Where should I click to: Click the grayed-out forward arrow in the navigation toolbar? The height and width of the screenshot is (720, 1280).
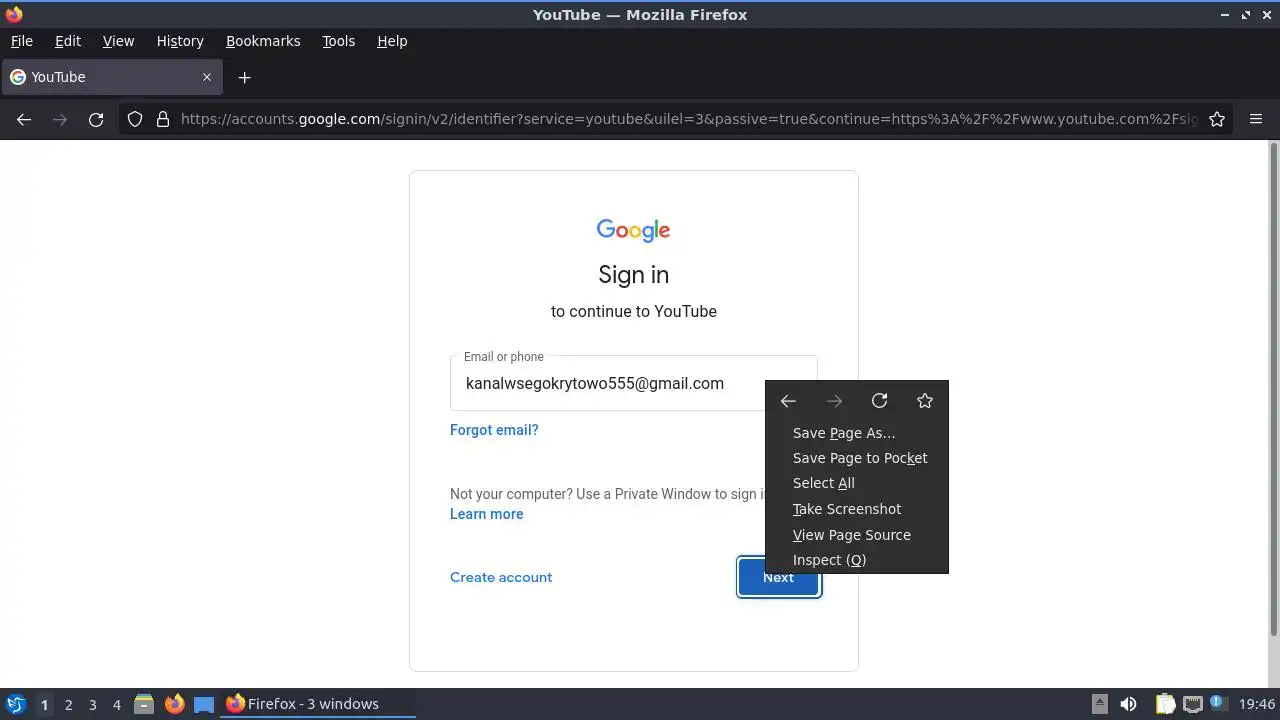tap(60, 119)
